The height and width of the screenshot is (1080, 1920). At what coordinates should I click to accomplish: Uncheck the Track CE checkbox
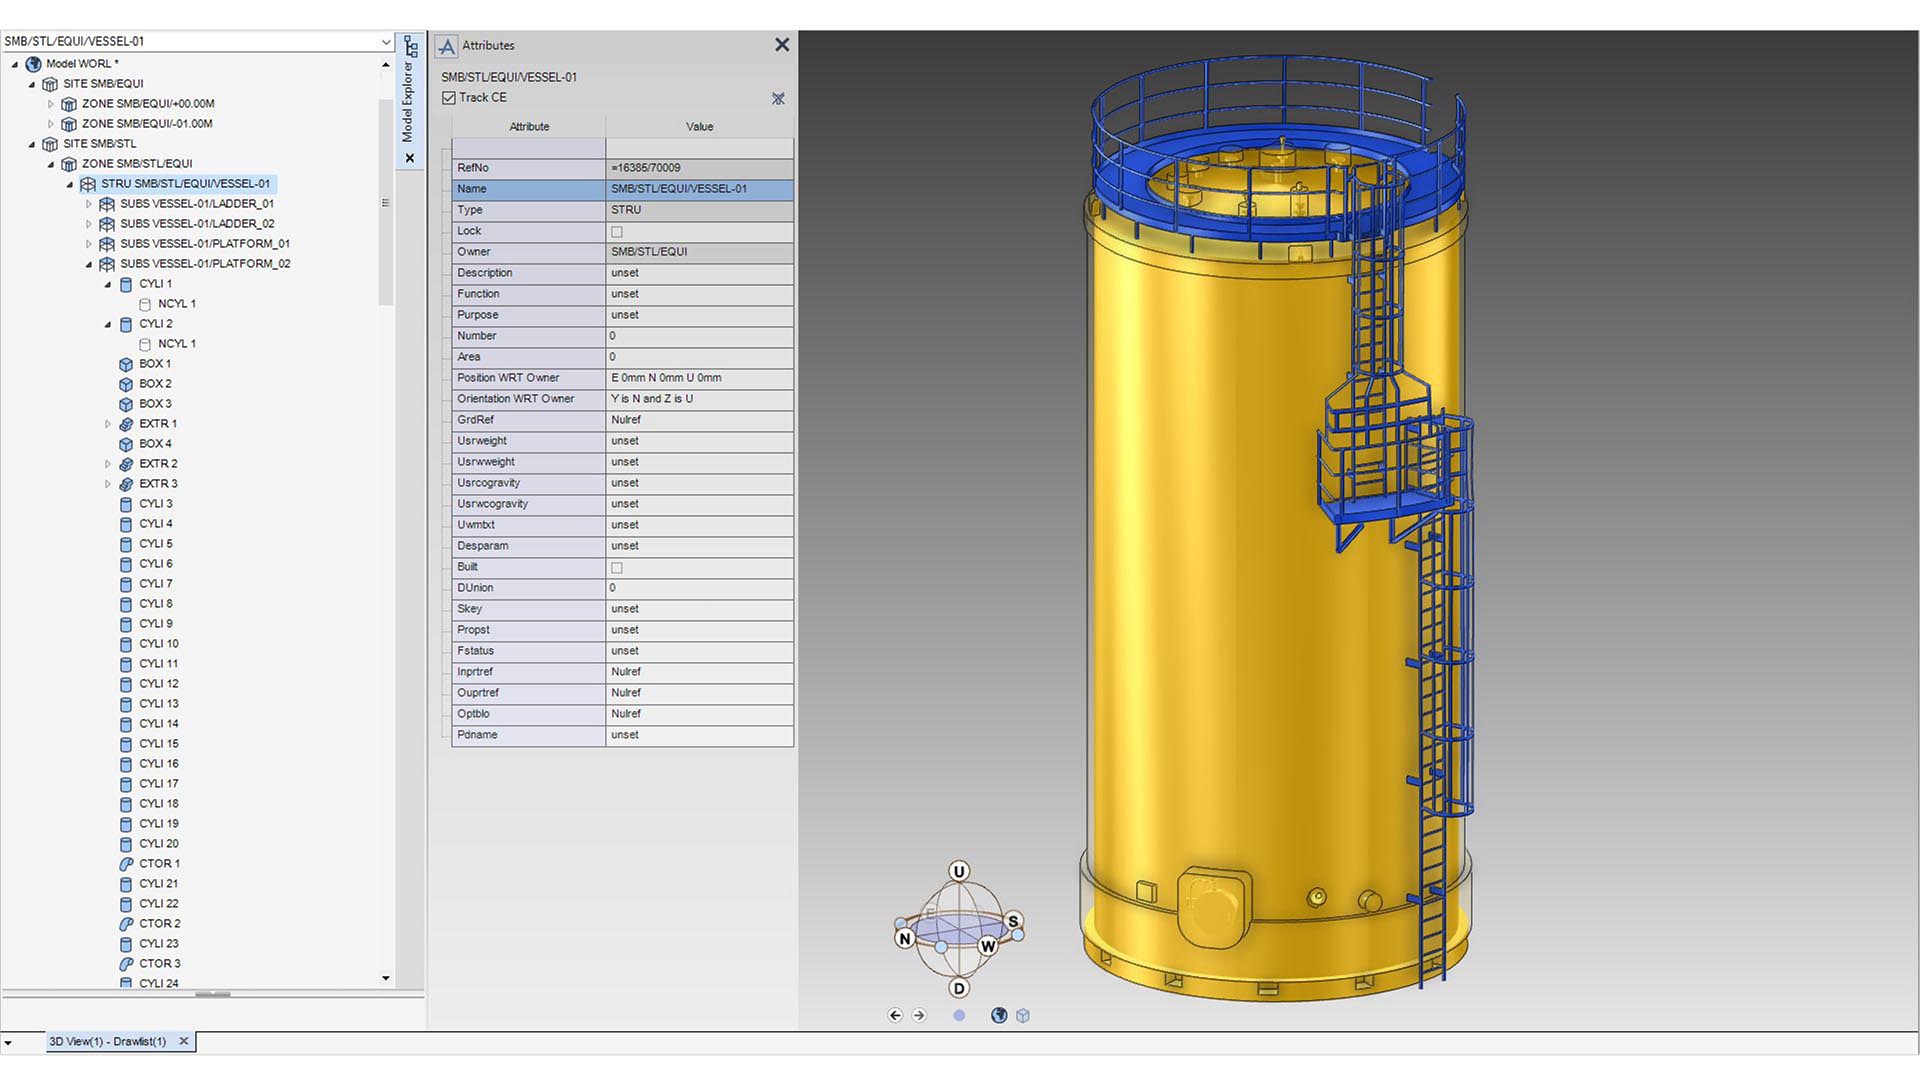coord(448,97)
